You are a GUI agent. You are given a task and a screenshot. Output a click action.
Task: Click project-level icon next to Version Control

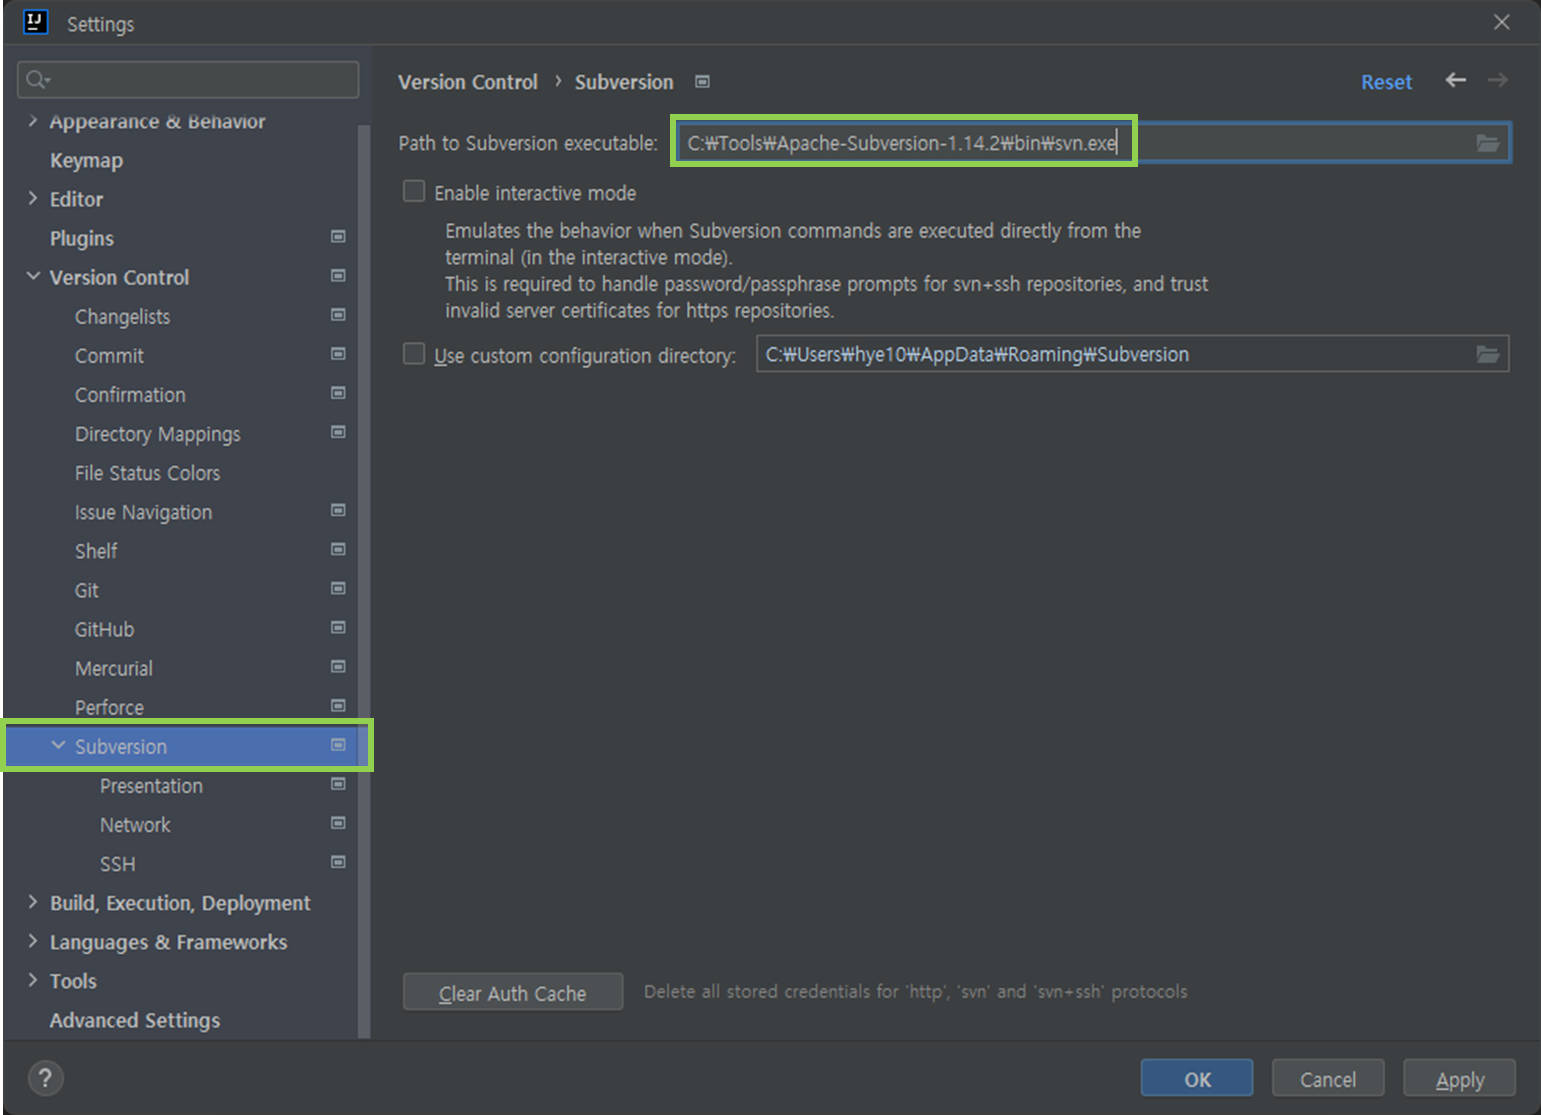(338, 276)
